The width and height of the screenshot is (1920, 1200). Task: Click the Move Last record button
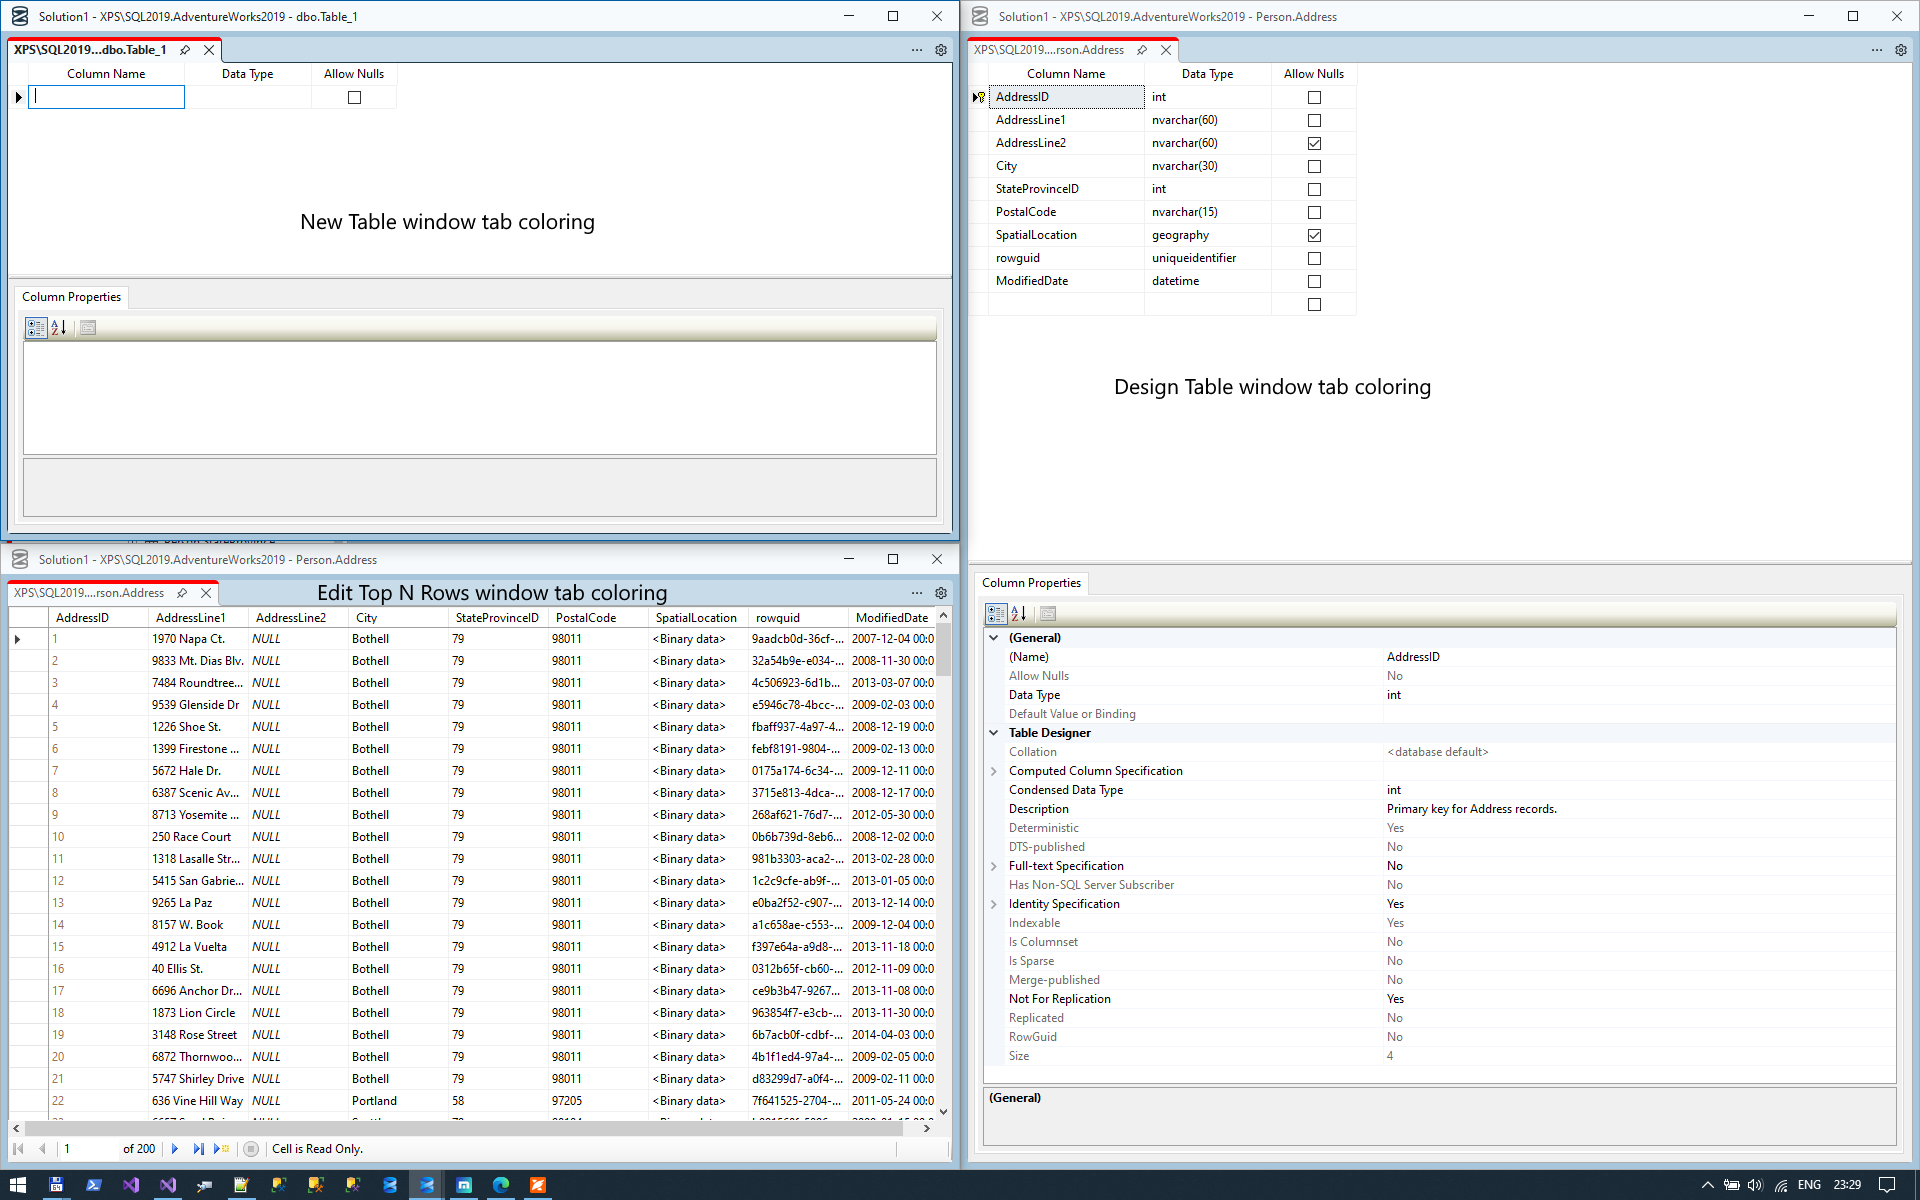198,1149
